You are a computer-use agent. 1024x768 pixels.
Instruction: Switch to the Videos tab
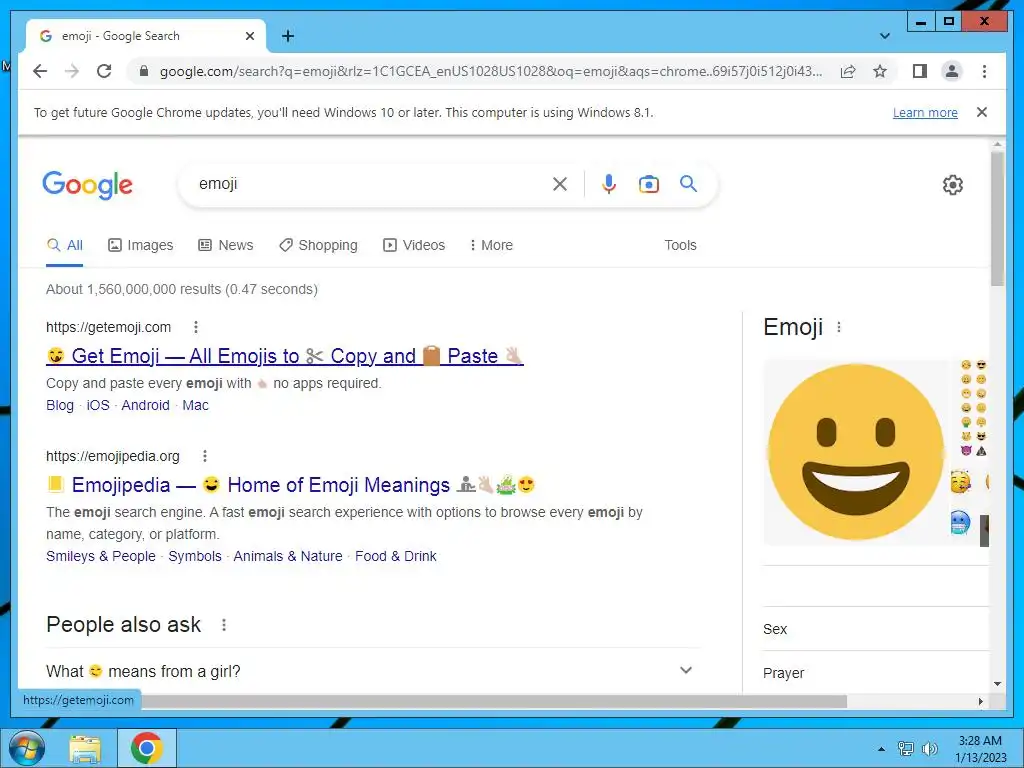(414, 246)
